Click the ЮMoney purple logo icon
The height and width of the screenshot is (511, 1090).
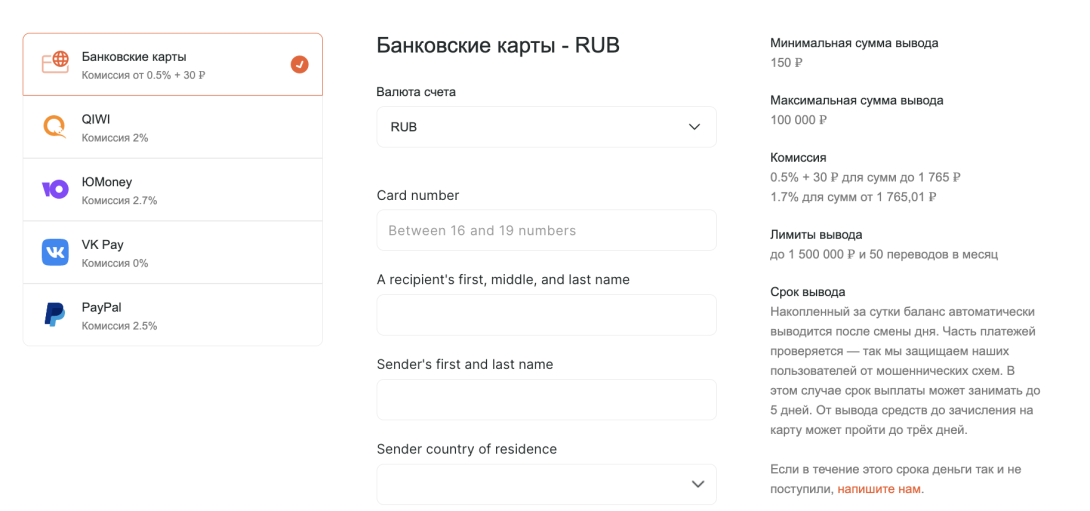(55, 189)
